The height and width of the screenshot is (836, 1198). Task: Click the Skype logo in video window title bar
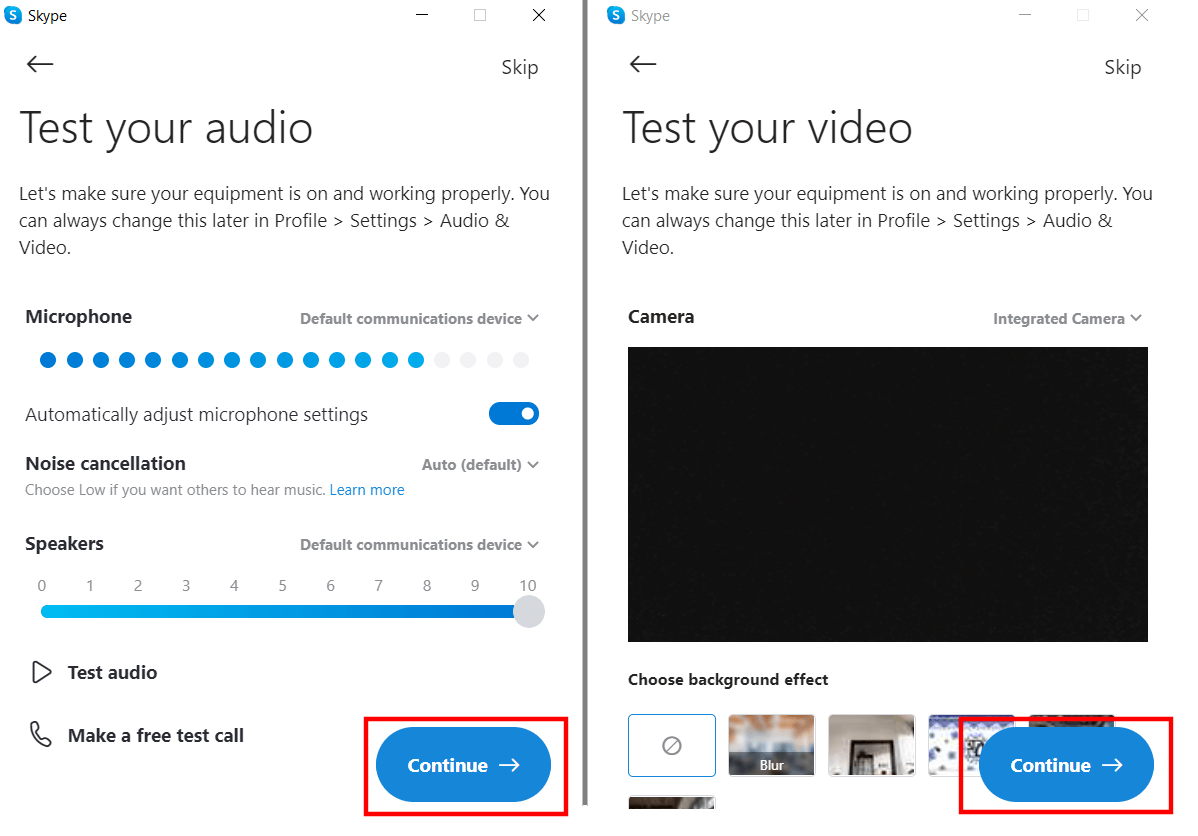pyautogui.click(x=616, y=15)
